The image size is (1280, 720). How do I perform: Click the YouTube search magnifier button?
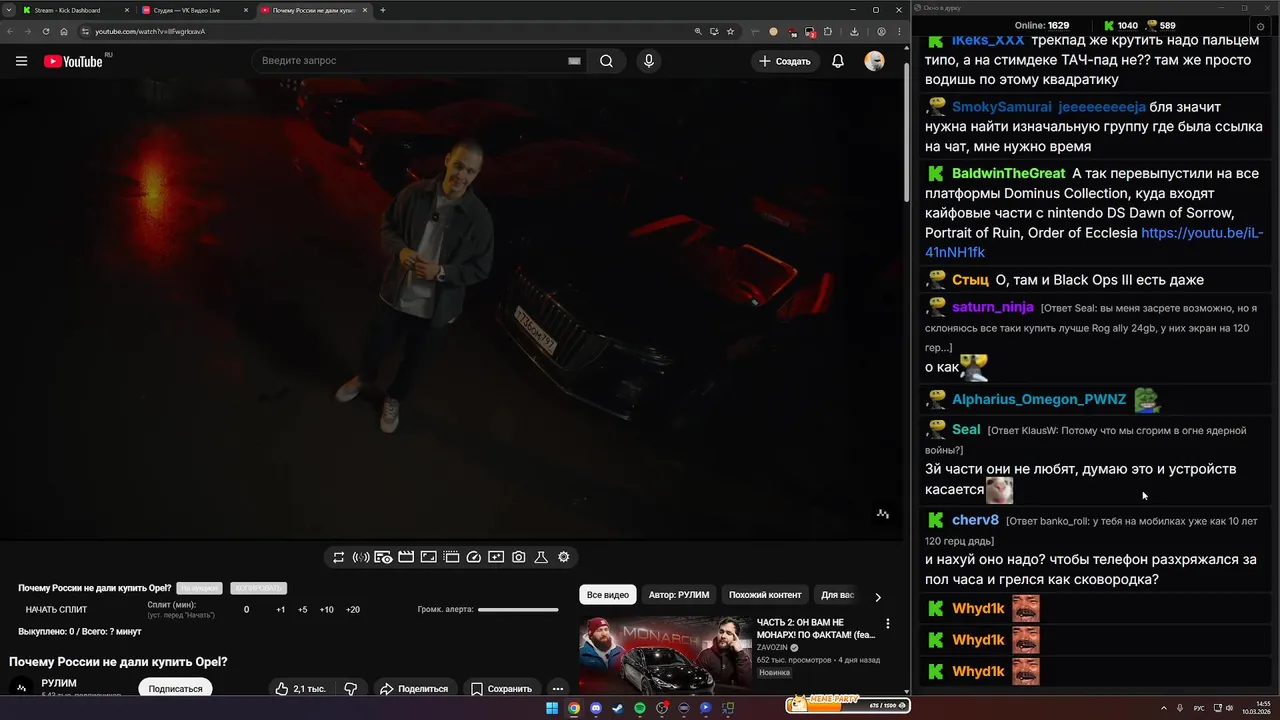click(607, 61)
